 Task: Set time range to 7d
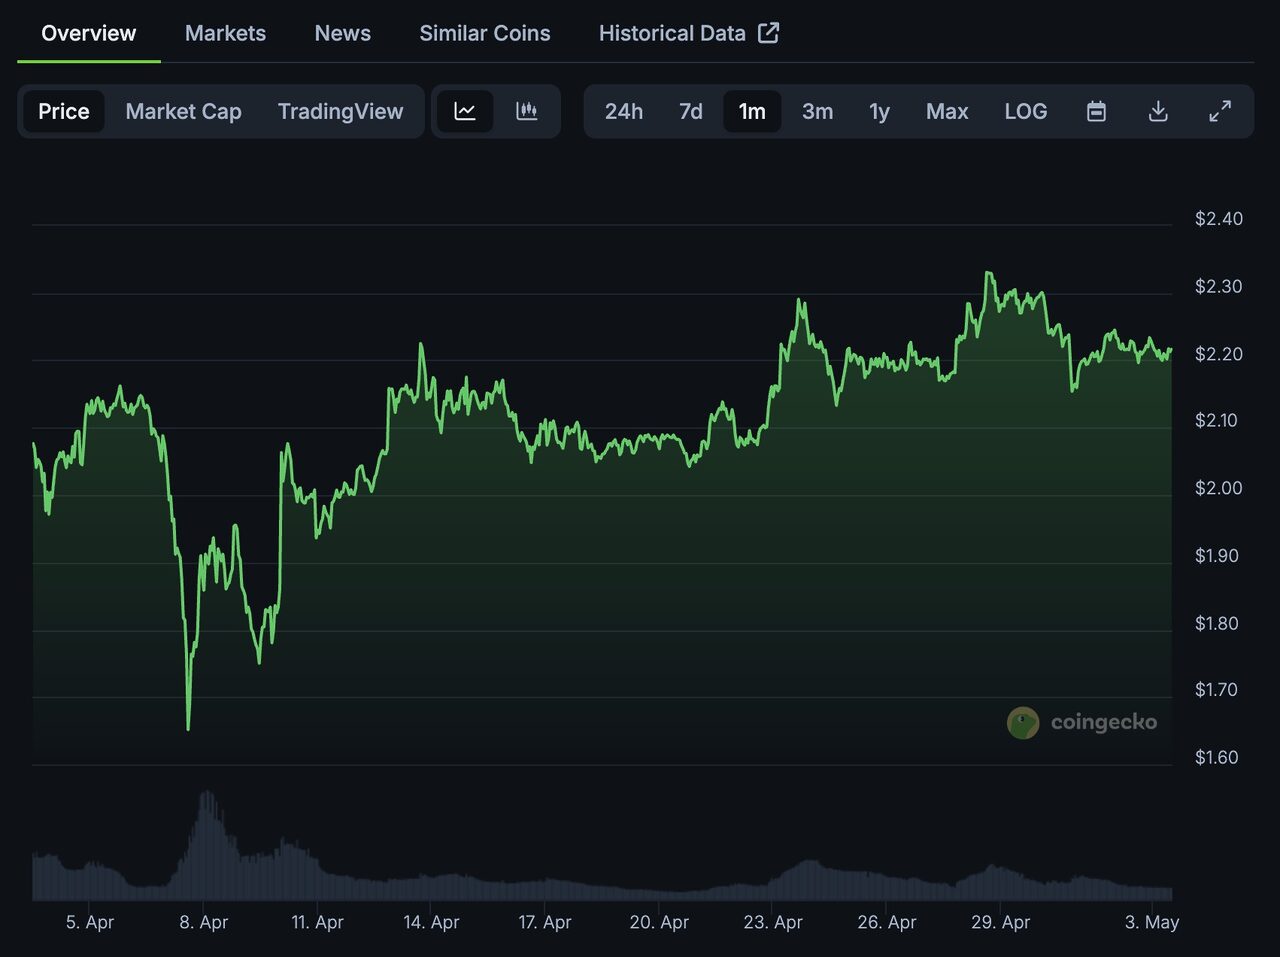coord(690,111)
